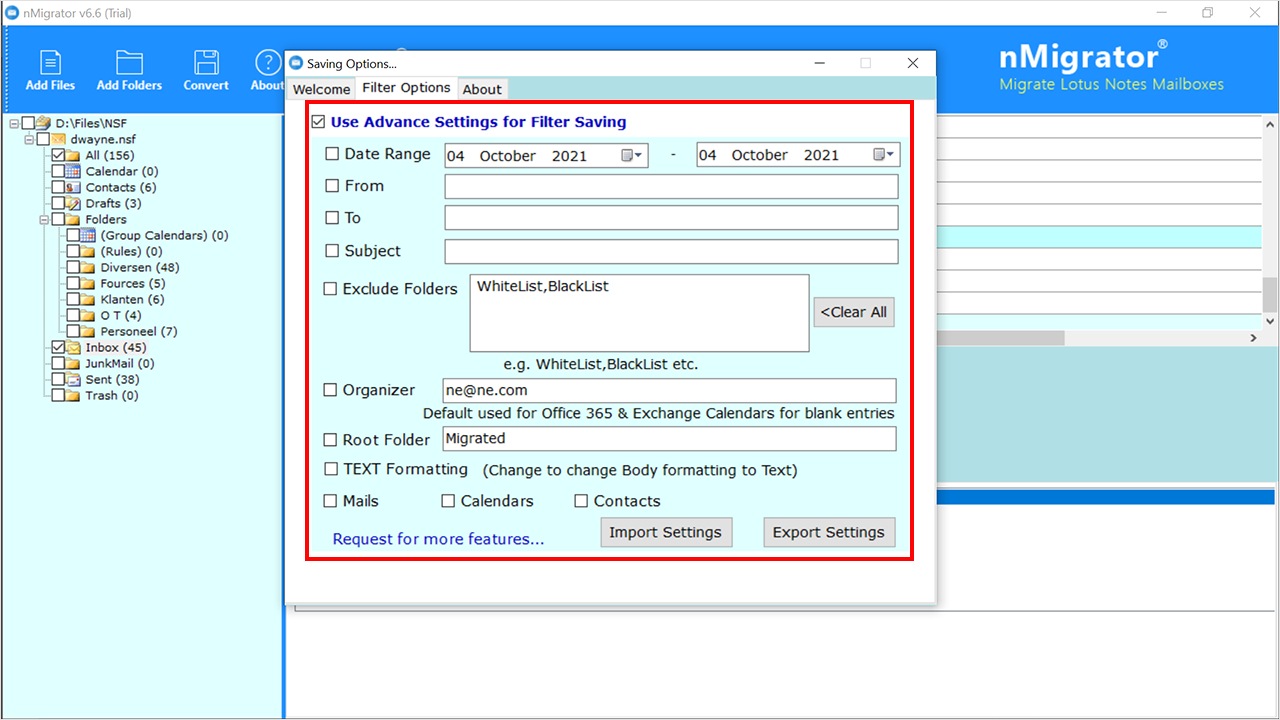Click the Trash folder icon
Image resolution: width=1280 pixels, height=720 pixels.
point(73,395)
